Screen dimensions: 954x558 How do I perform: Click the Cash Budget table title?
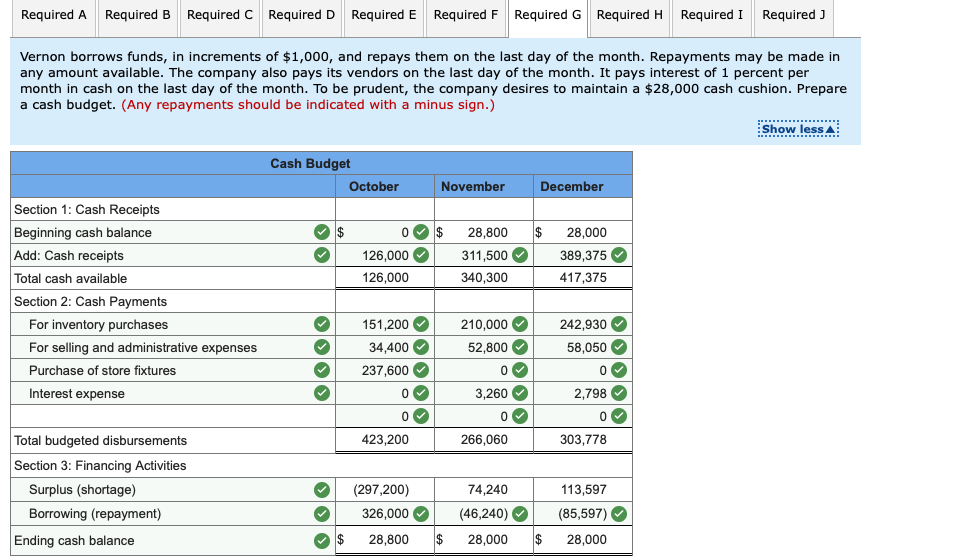click(x=310, y=163)
